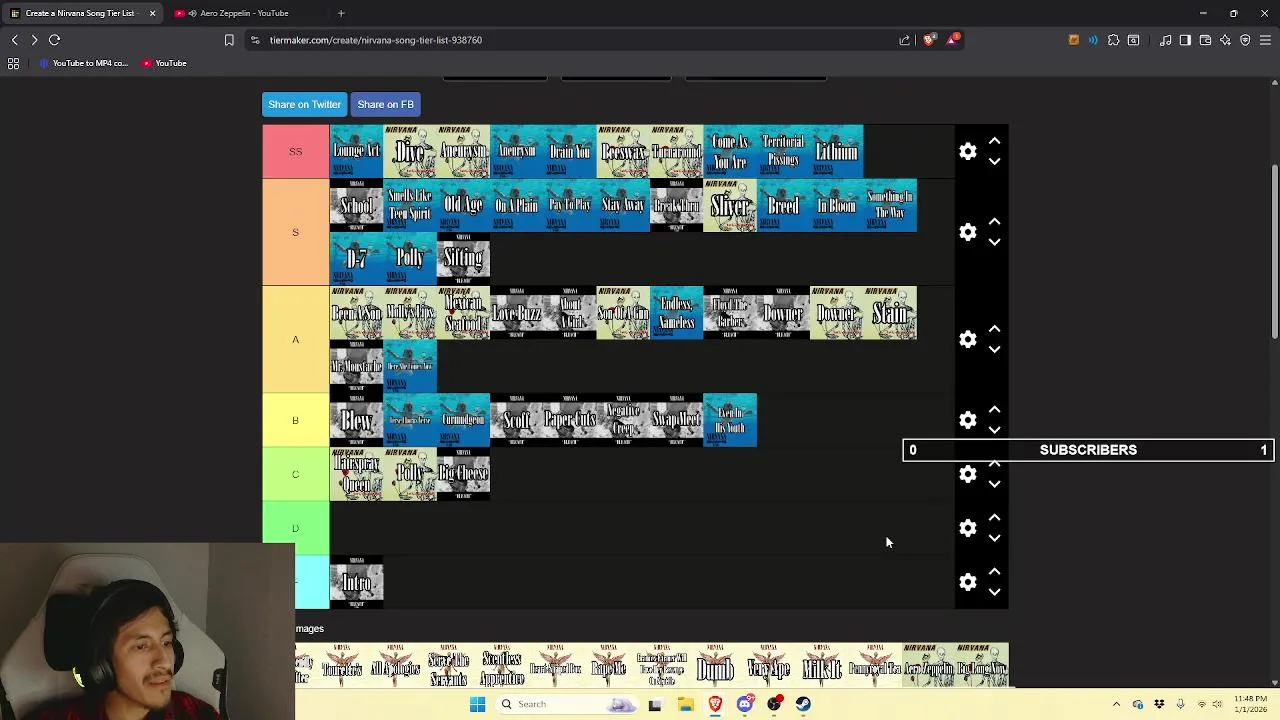Select the Milk It tile in pool
Screen dimensions: 1280x720
pyautogui.click(x=822, y=667)
